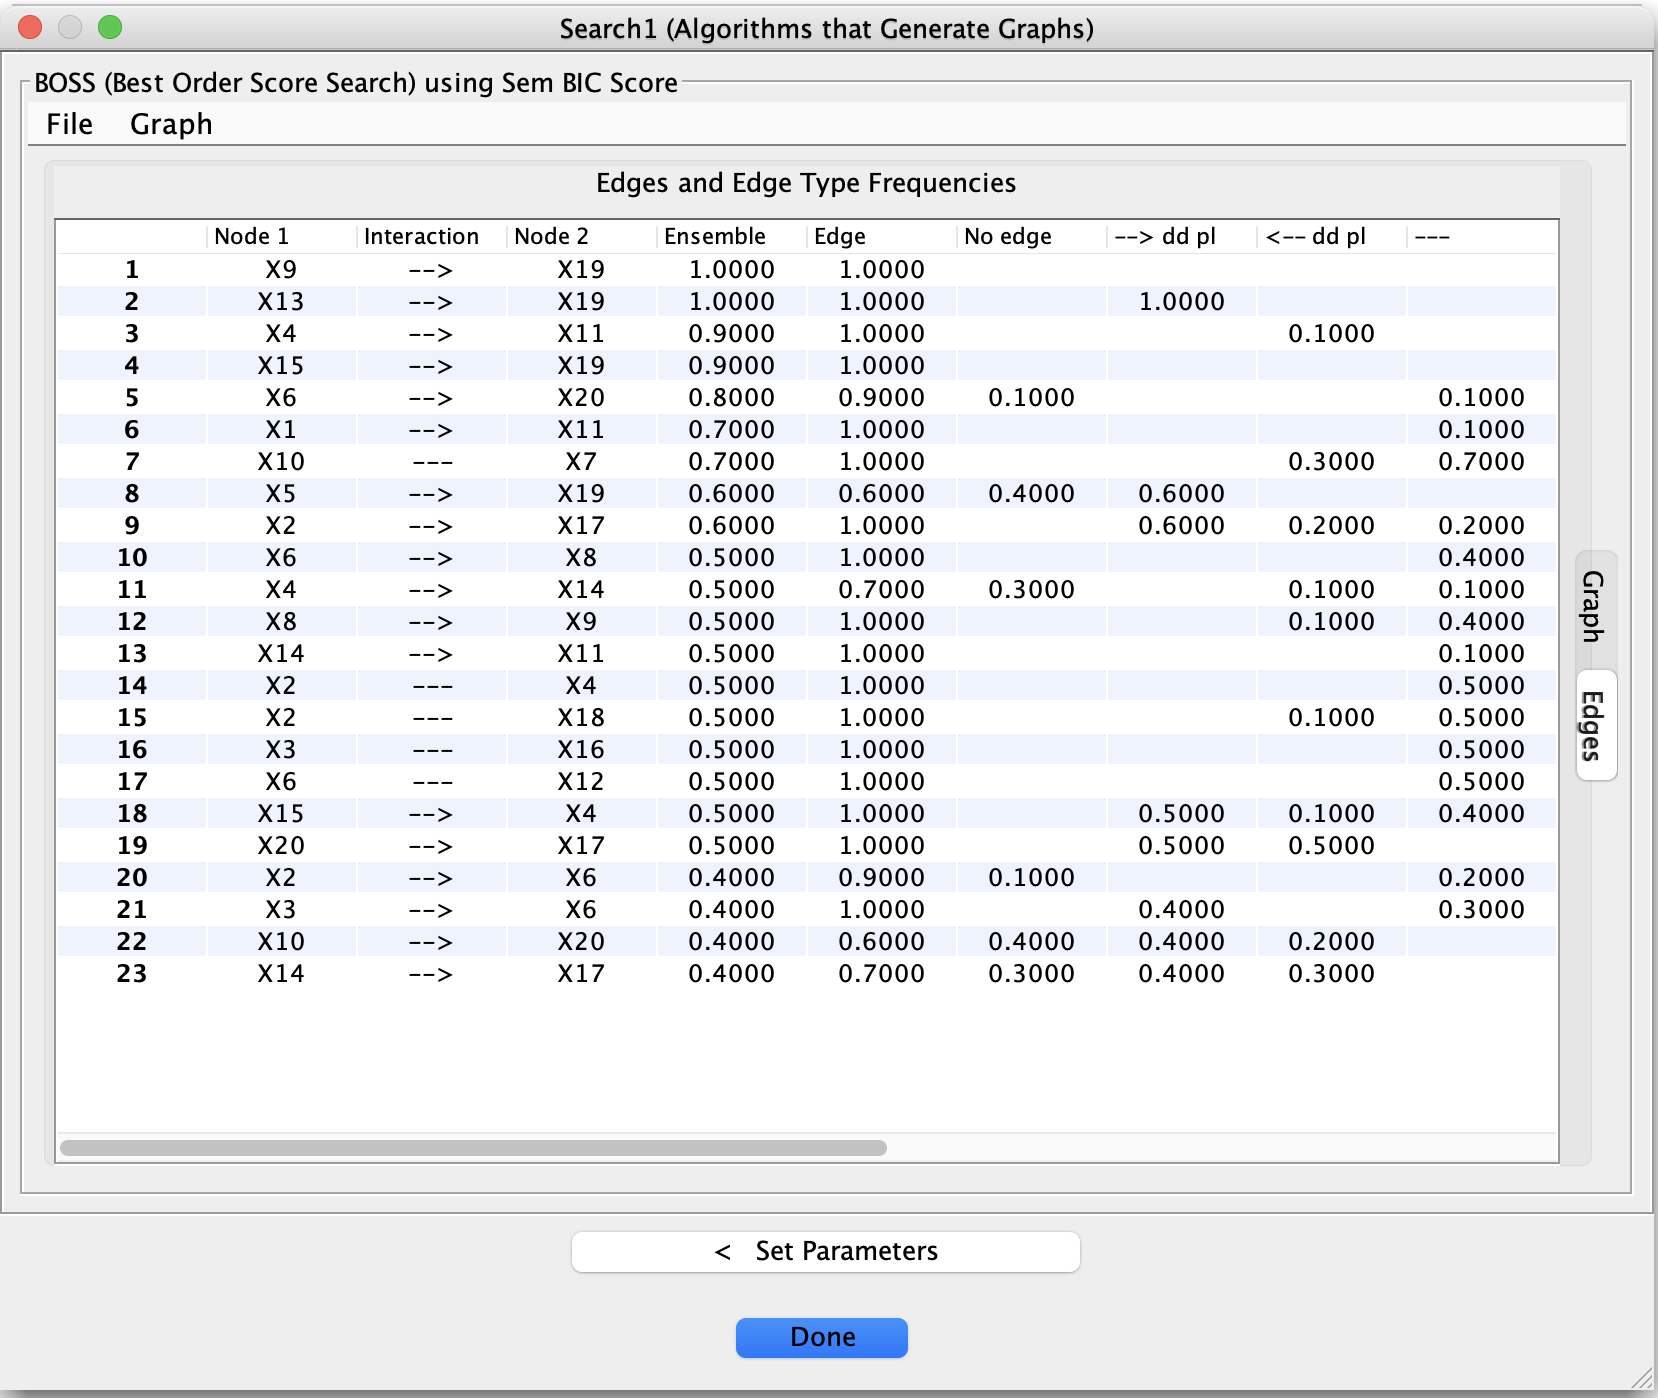Click the Set Parameters button
The height and width of the screenshot is (1398, 1658).
[x=826, y=1251]
